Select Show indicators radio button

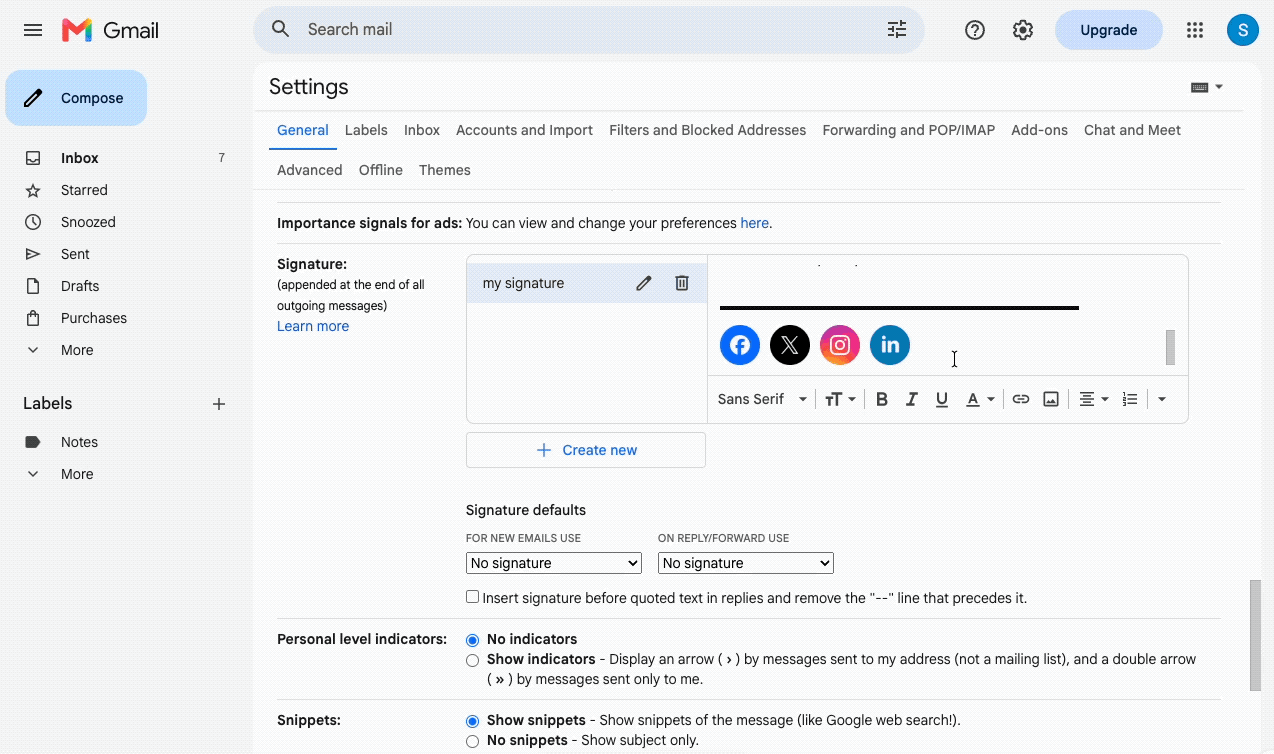[x=473, y=660]
